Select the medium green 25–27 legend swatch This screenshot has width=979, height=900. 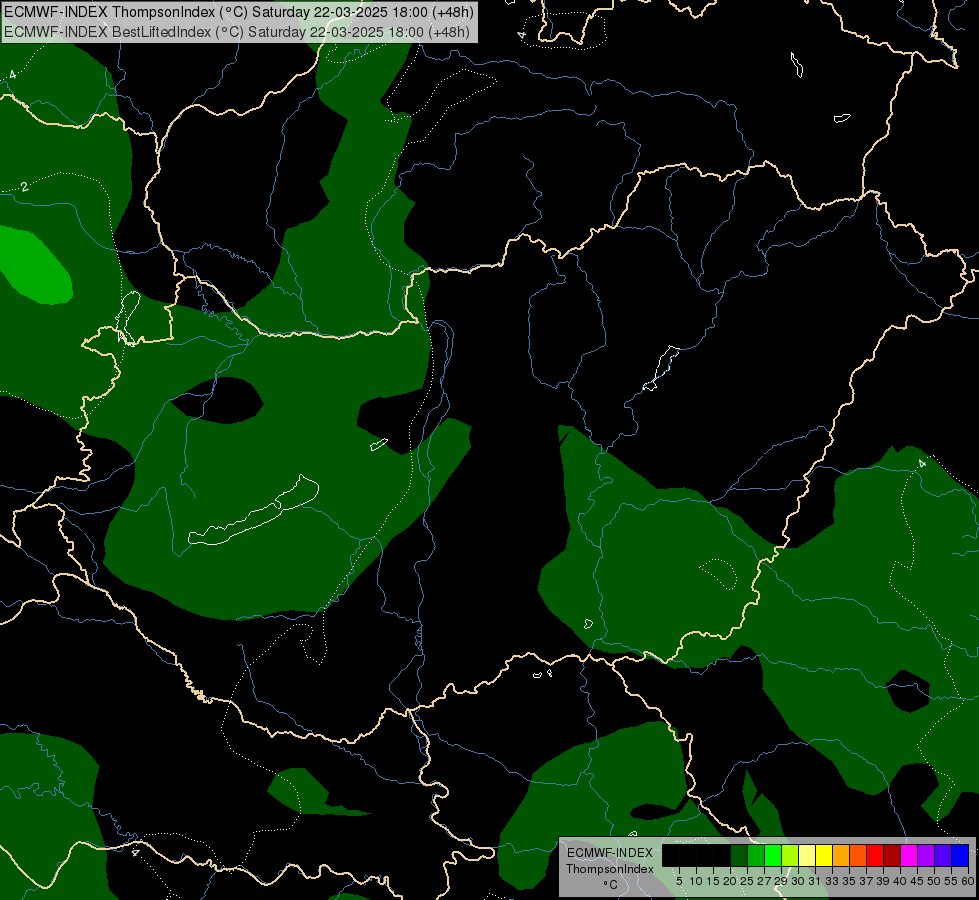tap(756, 855)
